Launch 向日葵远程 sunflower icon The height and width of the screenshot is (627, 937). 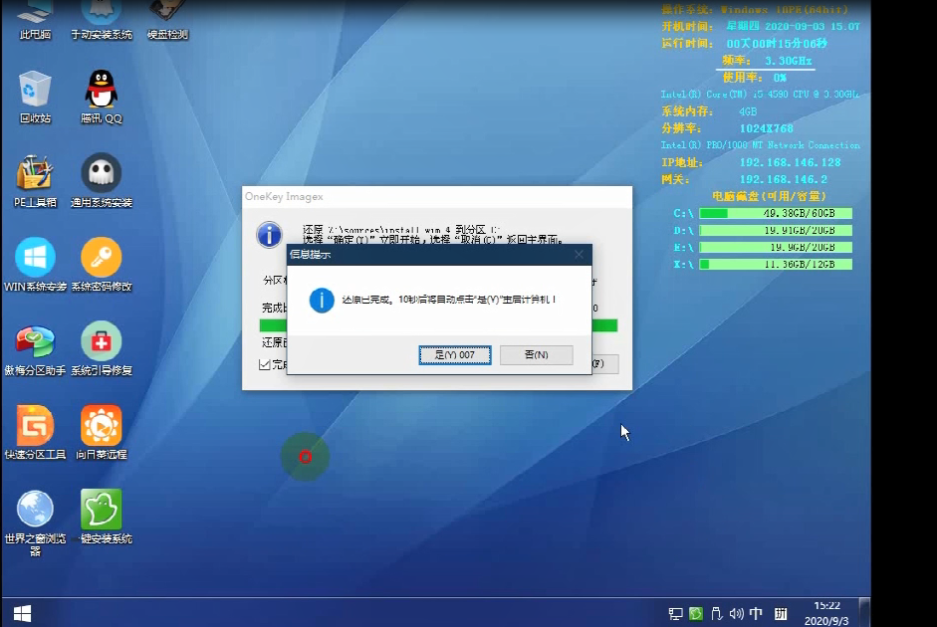click(101, 433)
